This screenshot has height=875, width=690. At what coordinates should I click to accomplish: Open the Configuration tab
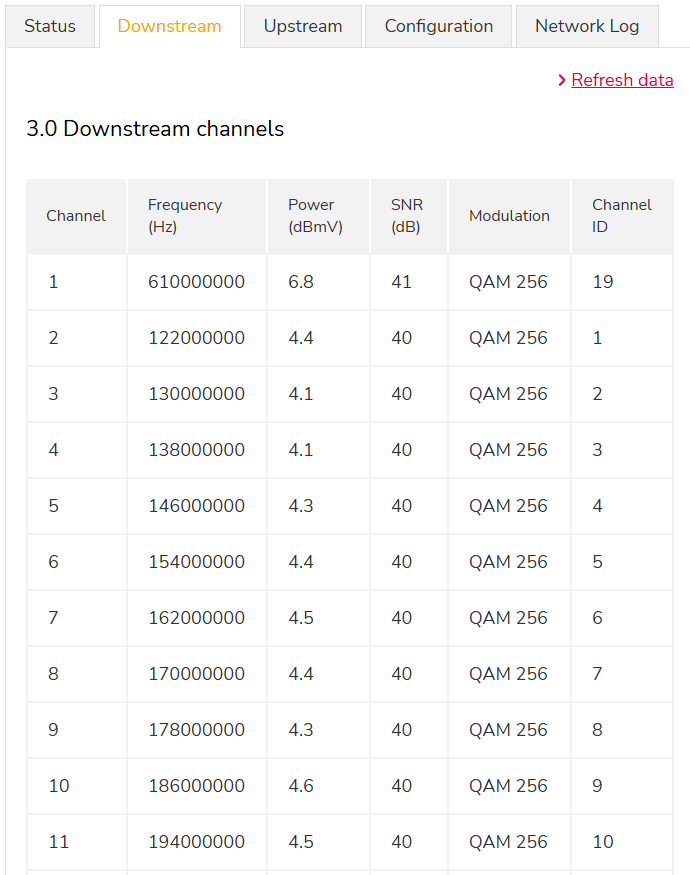coord(438,27)
